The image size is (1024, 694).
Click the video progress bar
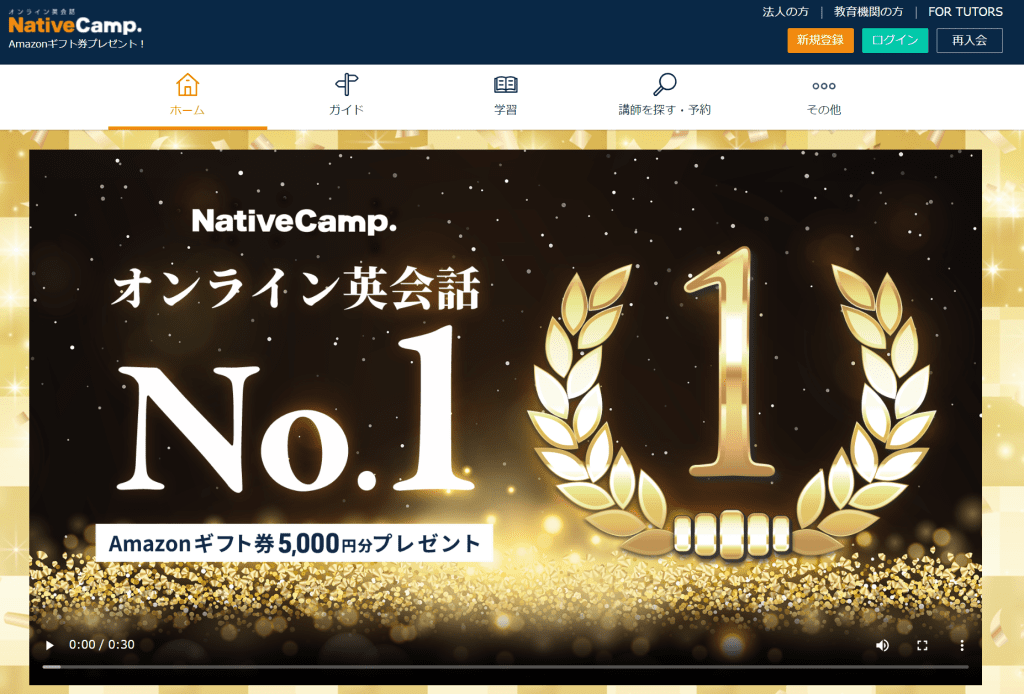pyautogui.click(x=505, y=667)
